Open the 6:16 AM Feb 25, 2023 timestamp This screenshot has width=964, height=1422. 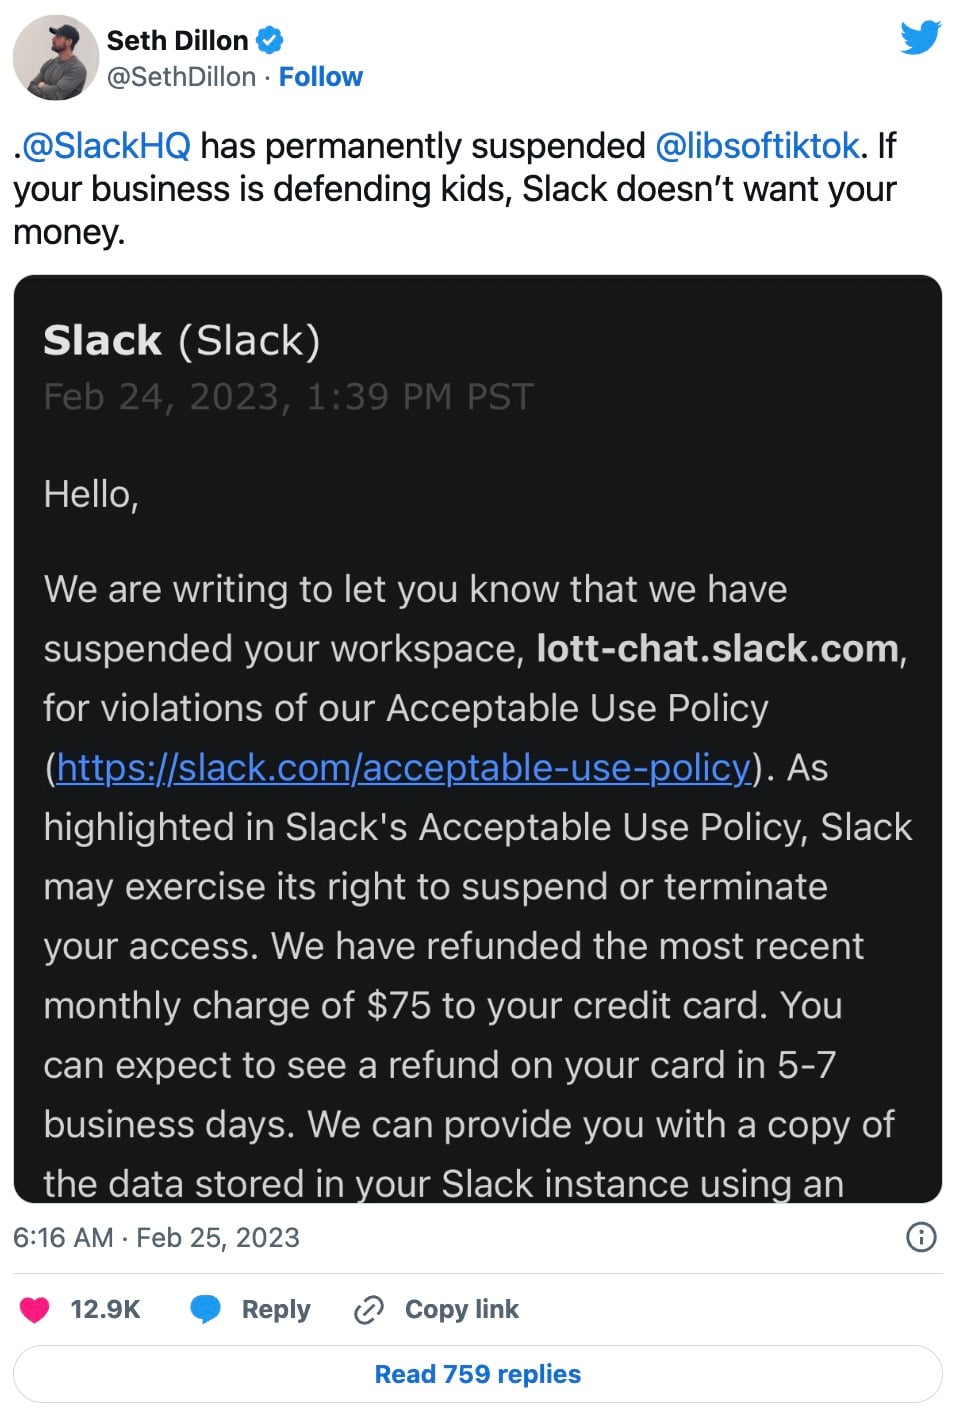coord(156,1237)
